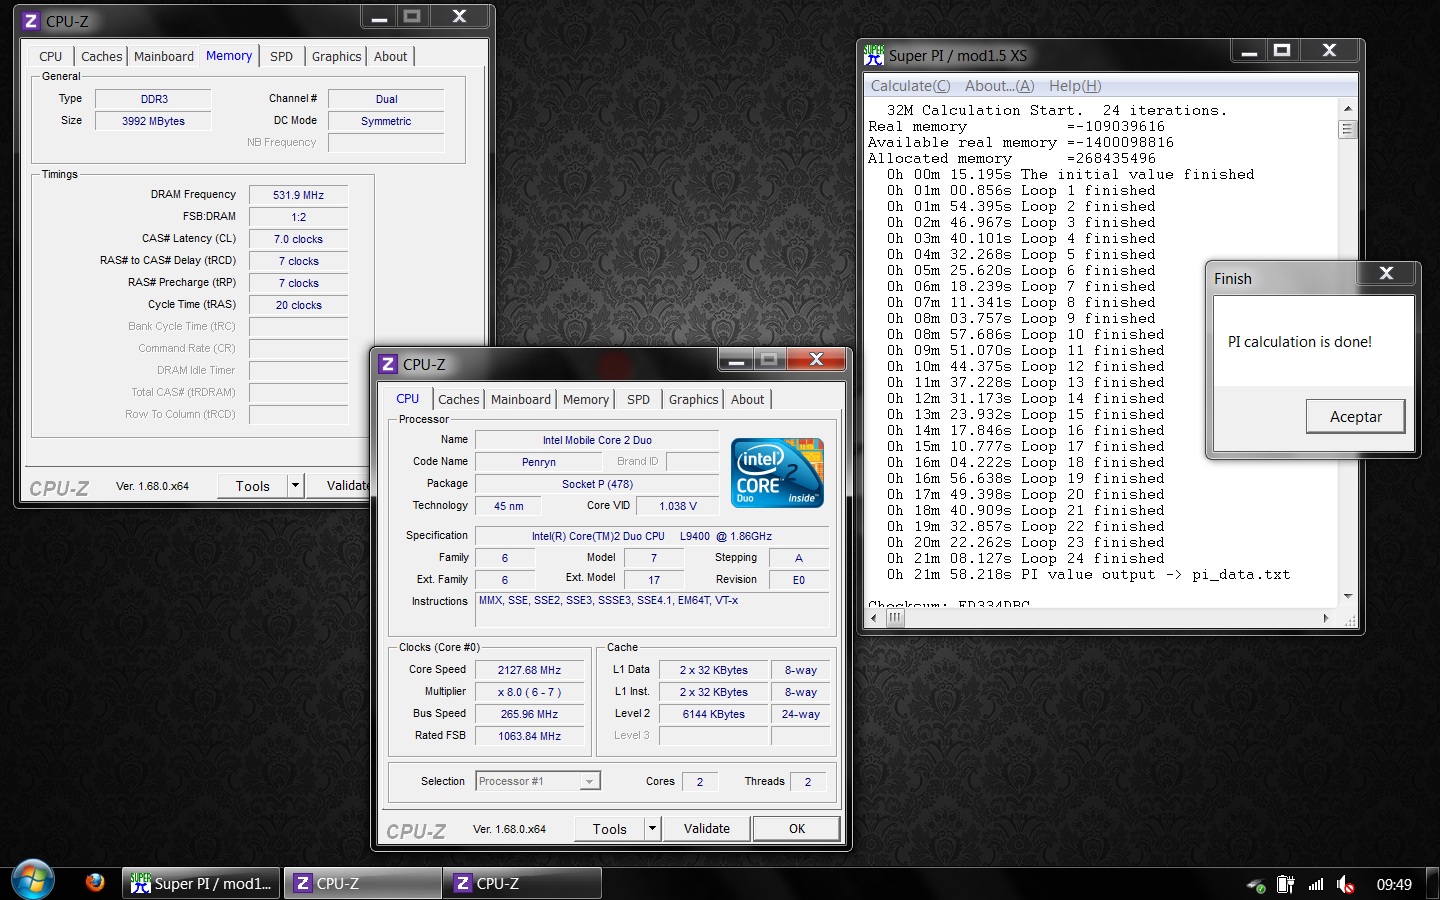Select Caches tab in back CPU-Z window
Image resolution: width=1440 pixels, height=900 pixels.
[x=102, y=56]
